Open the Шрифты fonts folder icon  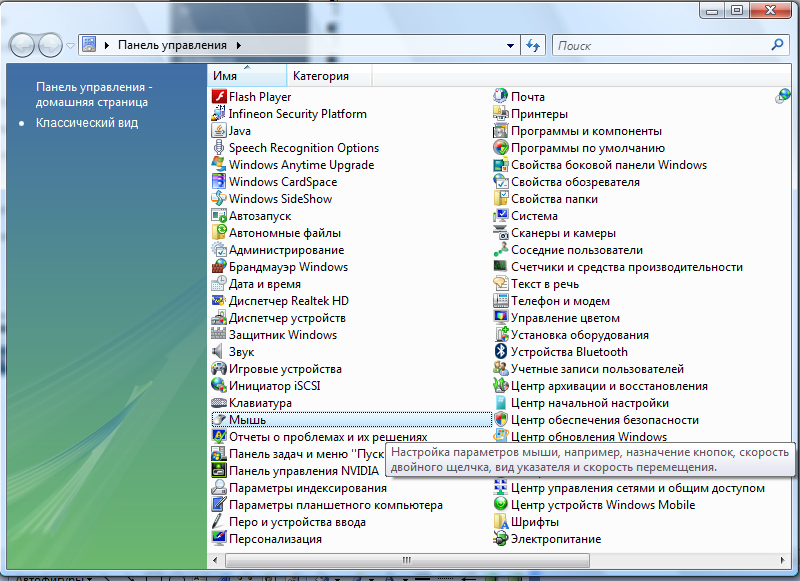click(x=501, y=522)
